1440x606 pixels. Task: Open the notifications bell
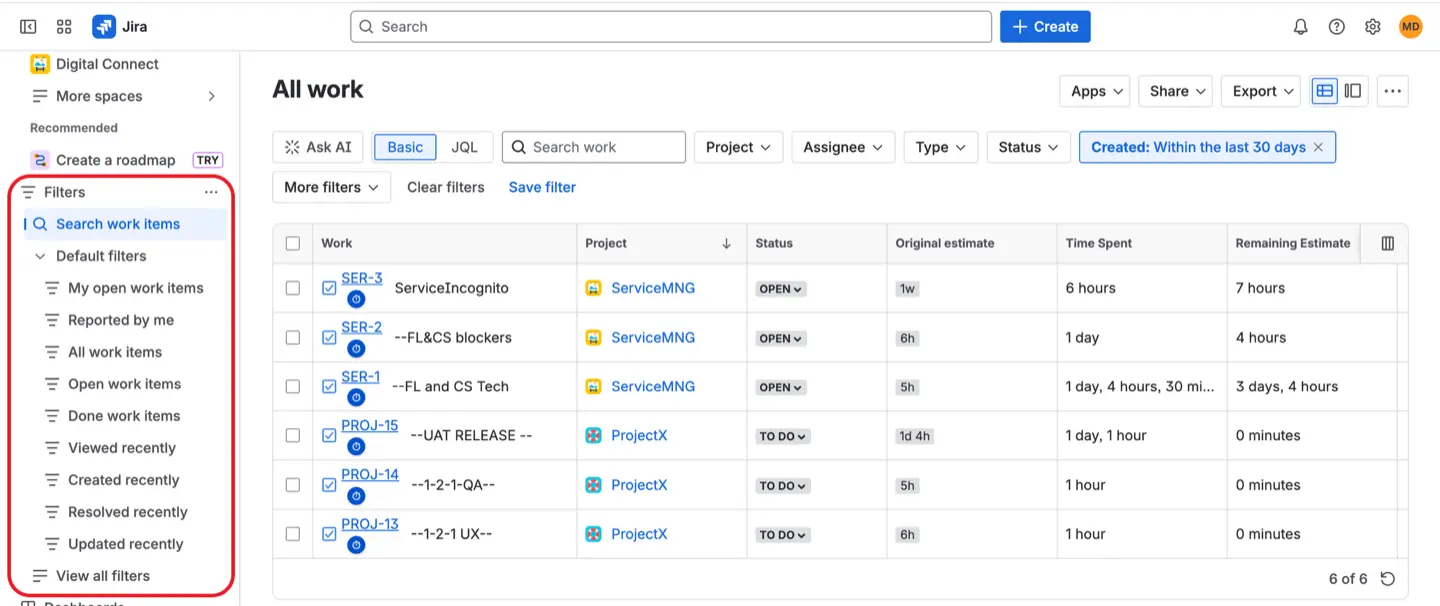1301,26
